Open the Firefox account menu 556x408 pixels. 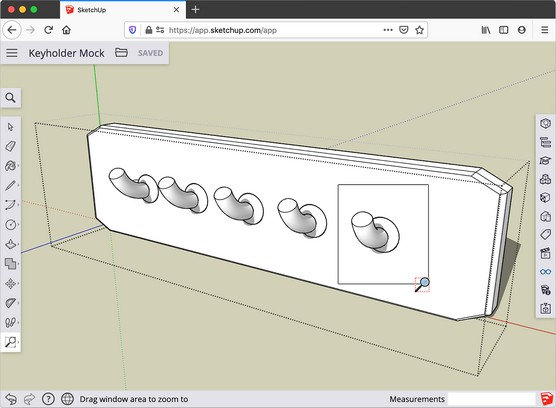click(522, 30)
